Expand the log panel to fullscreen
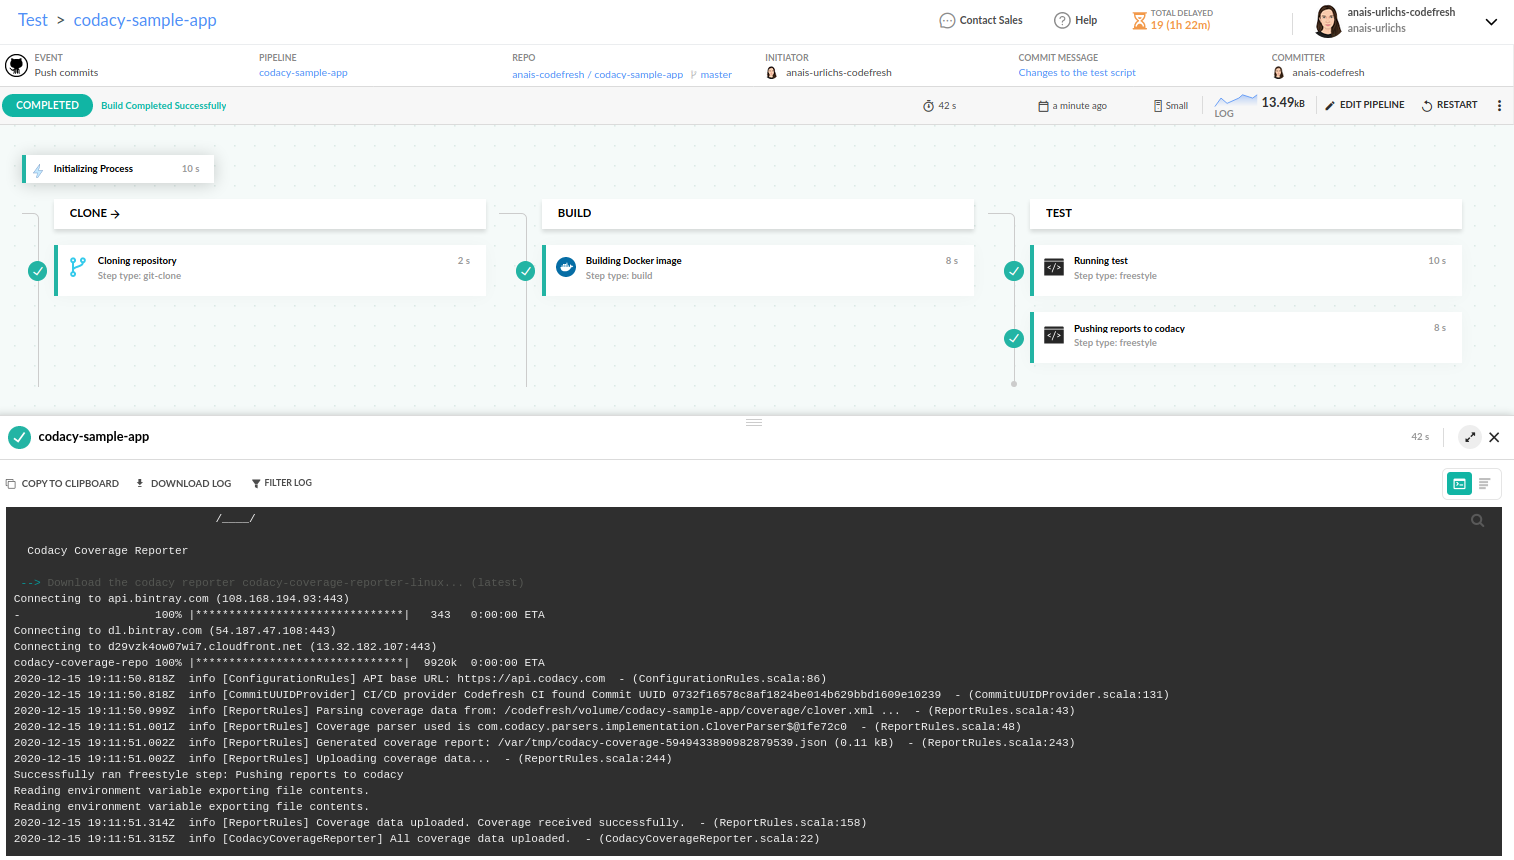Screen dimensions: 1514x860 point(1469,437)
